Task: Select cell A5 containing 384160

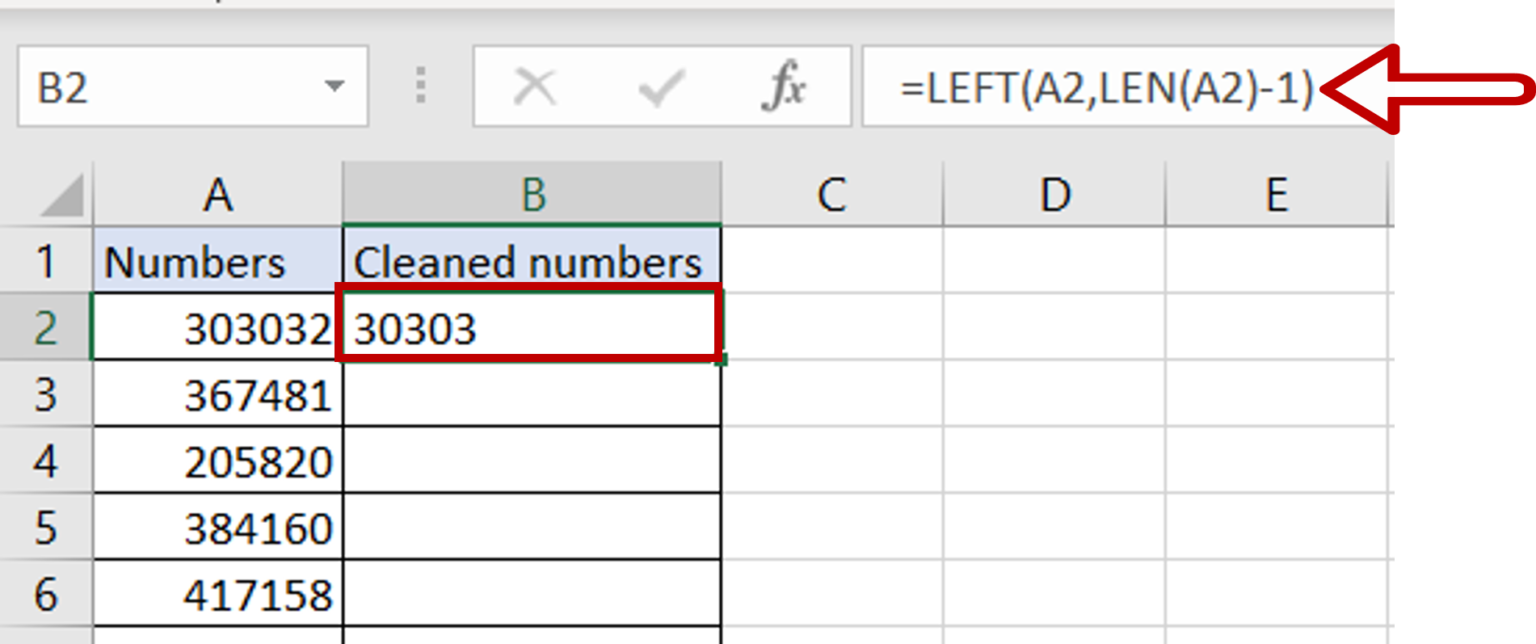Action: 216,526
